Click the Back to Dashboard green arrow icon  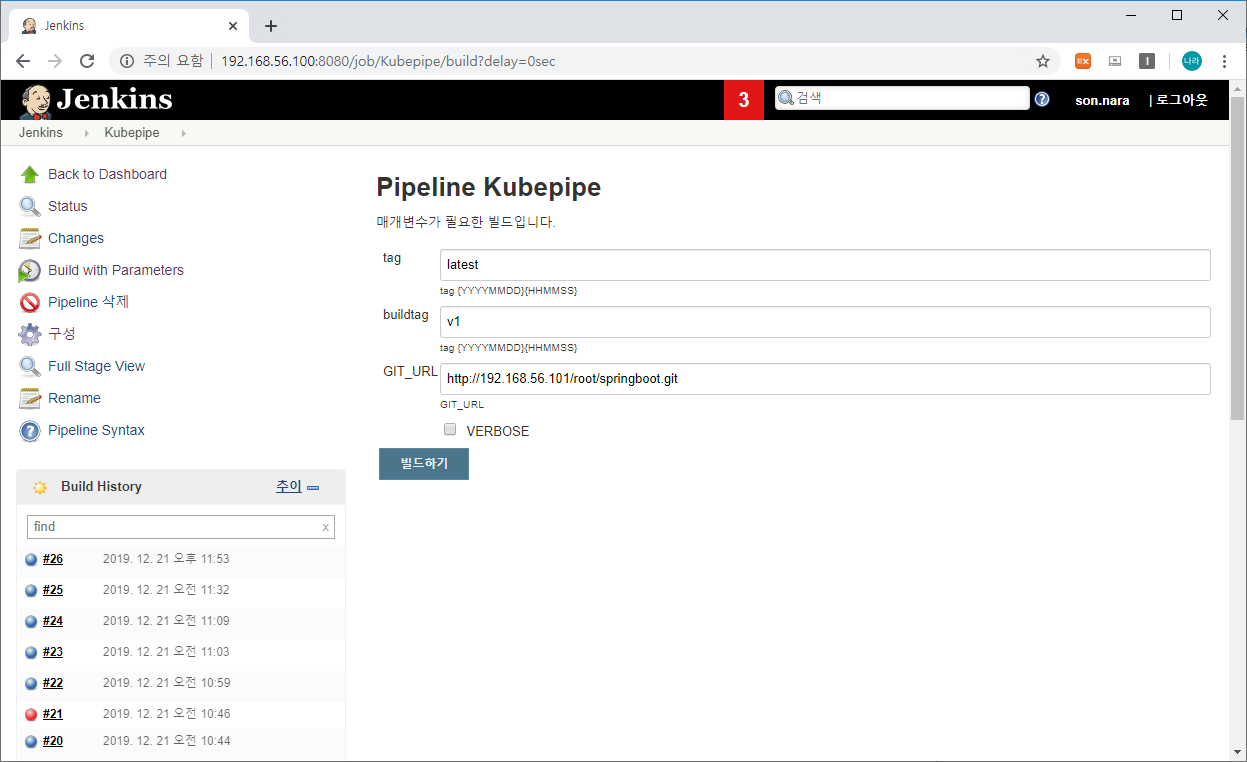[30, 174]
